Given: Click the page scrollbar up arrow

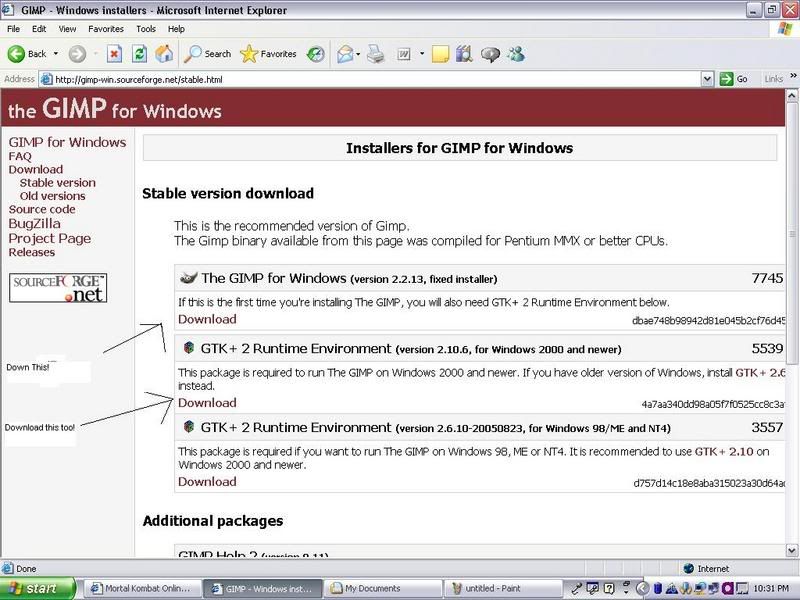Looking at the screenshot, I should pos(792,95).
